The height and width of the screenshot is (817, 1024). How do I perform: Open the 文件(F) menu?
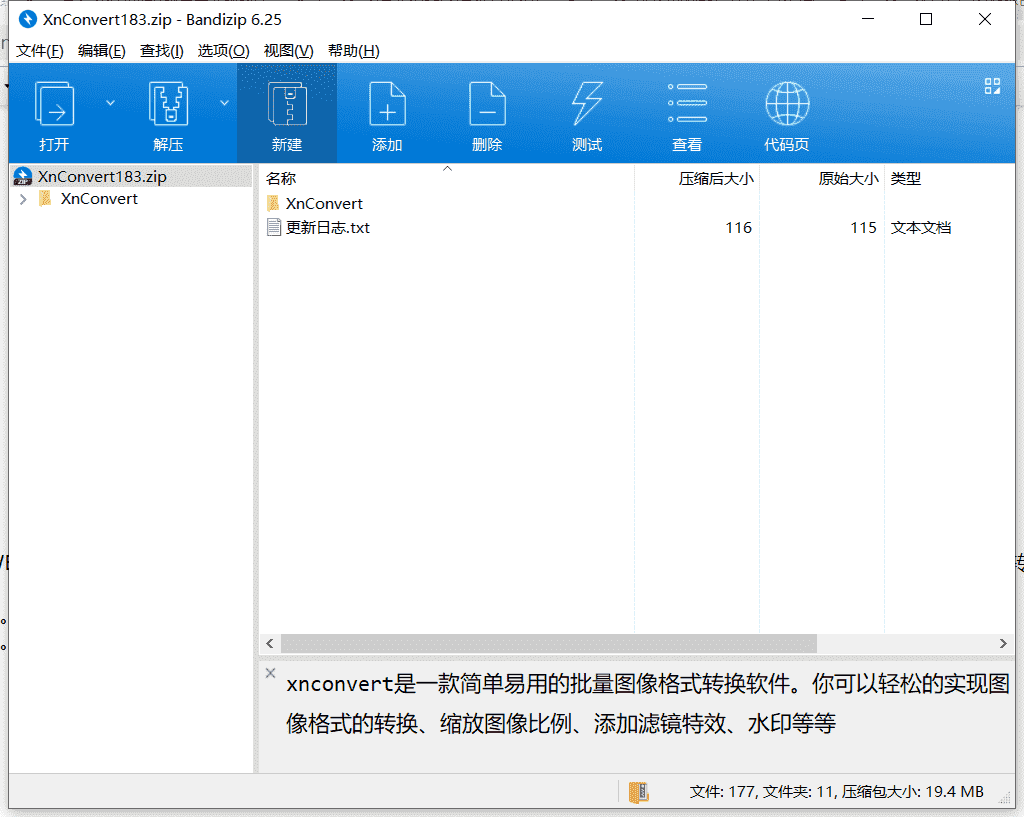click(39, 51)
